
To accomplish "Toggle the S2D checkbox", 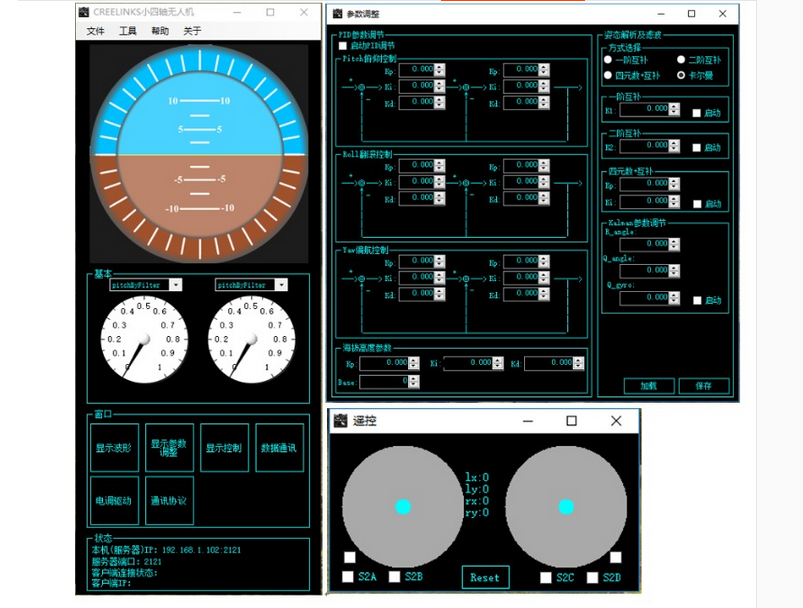I will 593,577.
